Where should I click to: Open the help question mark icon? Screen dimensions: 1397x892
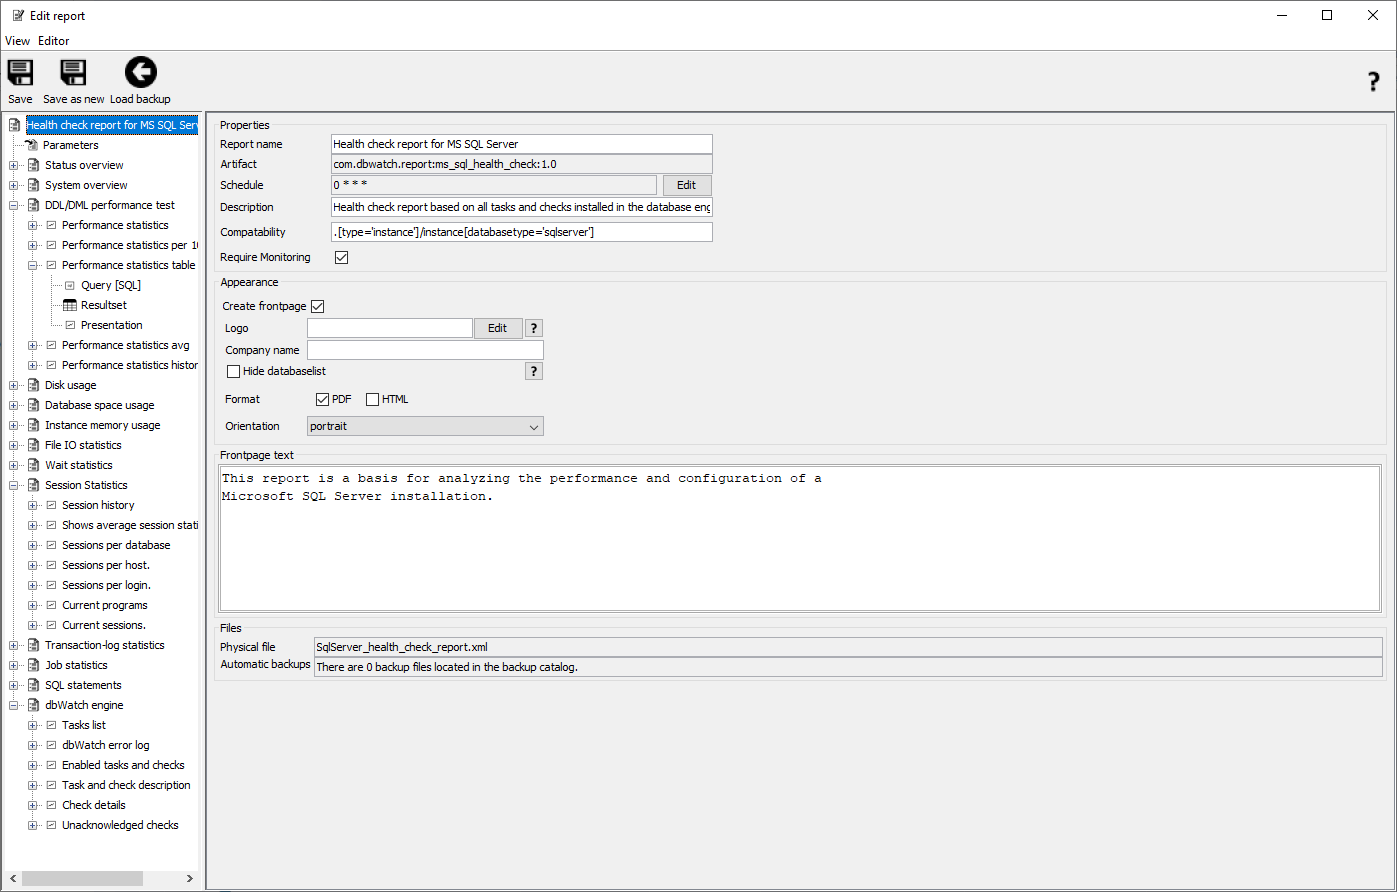pyautogui.click(x=1373, y=82)
